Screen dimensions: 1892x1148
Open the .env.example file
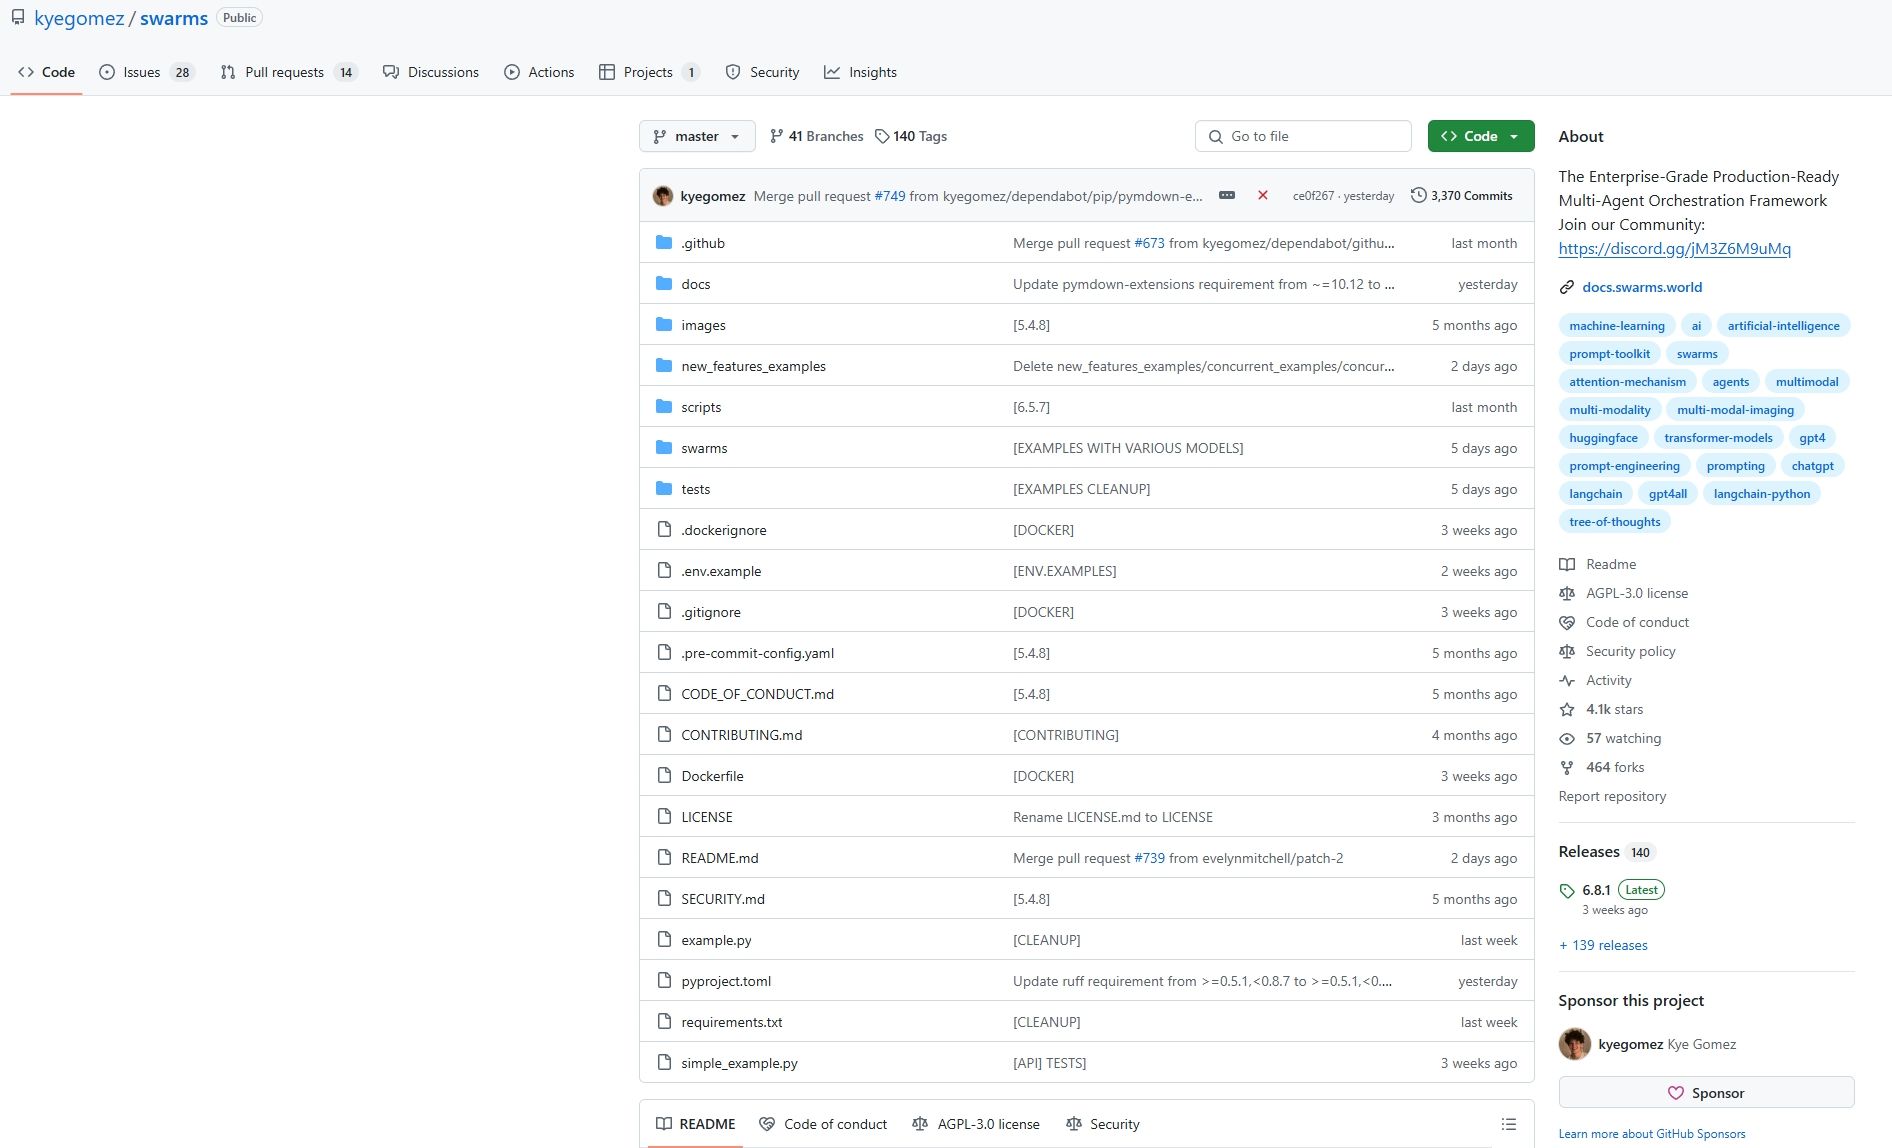[x=721, y=571]
